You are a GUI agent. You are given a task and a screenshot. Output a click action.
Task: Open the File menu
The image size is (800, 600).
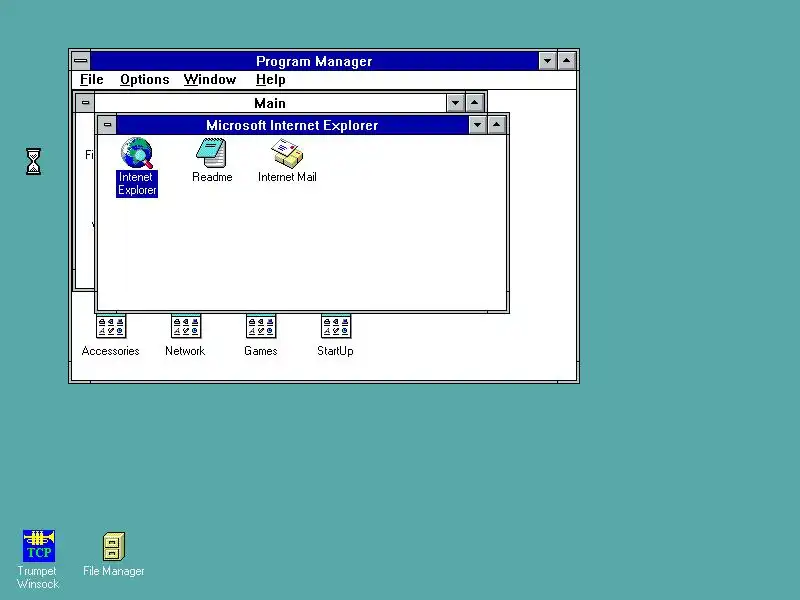point(92,80)
